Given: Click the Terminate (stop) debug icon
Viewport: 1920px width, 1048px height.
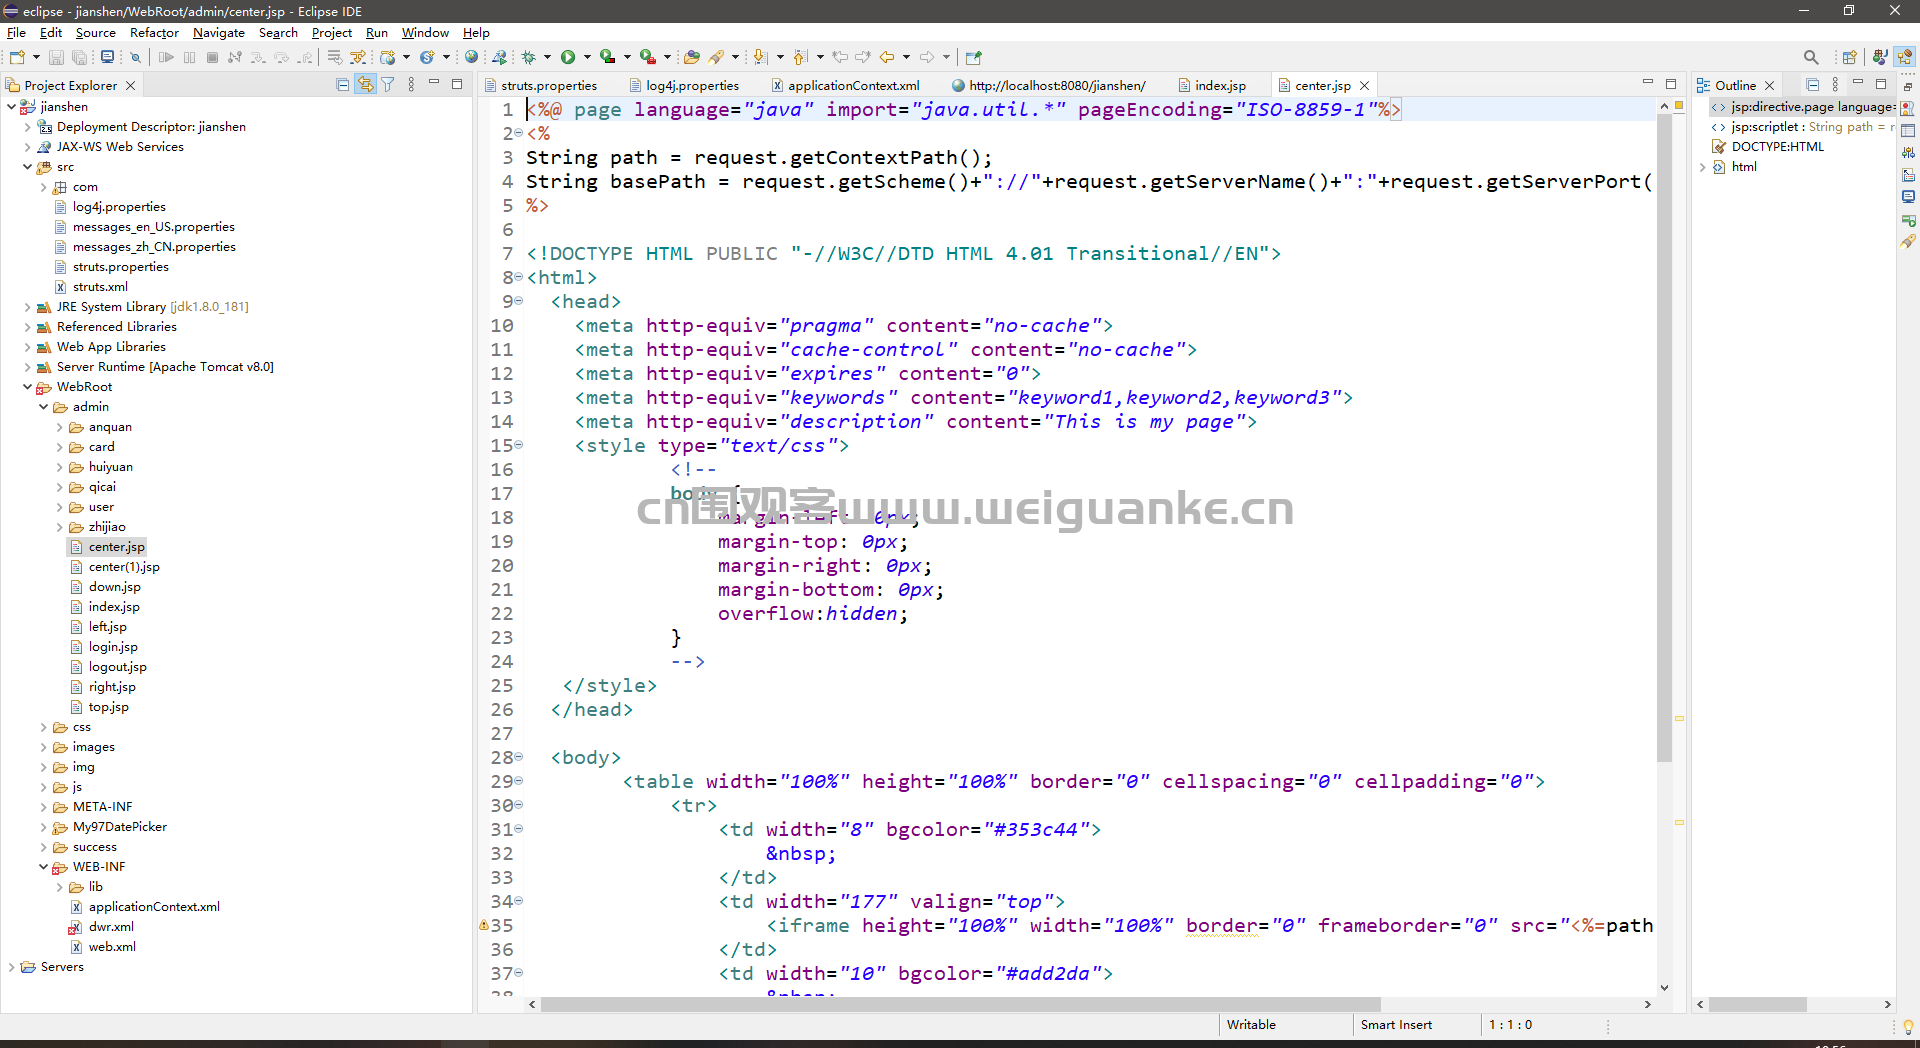Looking at the screenshot, I should [x=212, y=57].
